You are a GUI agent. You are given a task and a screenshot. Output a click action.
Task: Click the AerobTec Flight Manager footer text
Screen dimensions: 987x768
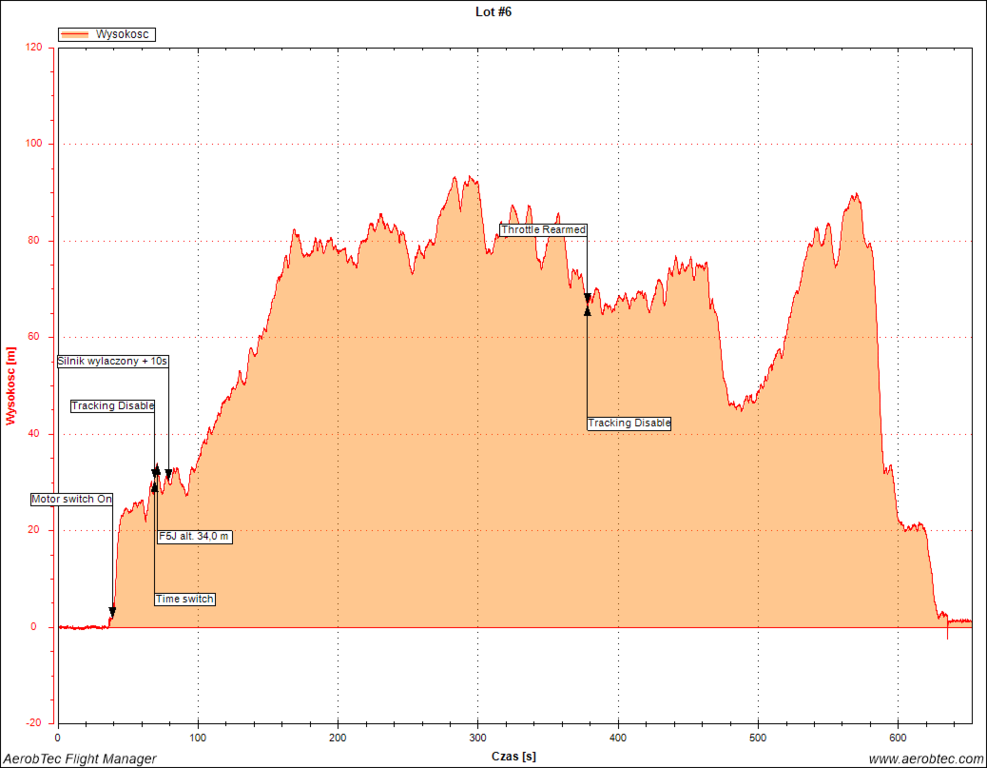tap(79, 759)
